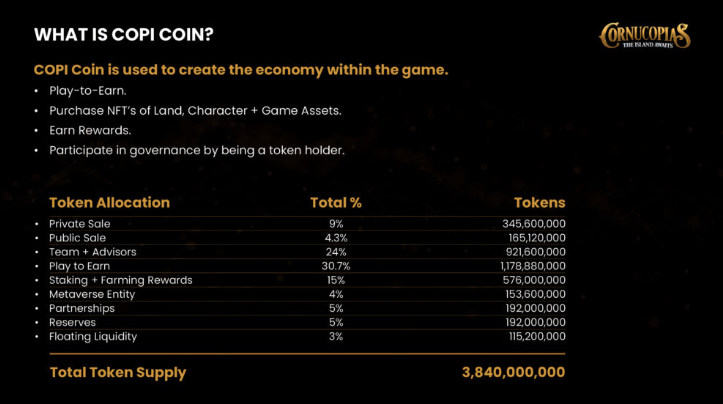The width and height of the screenshot is (723, 404).
Task: Select the 'Reserves' row label
Action: (x=72, y=323)
